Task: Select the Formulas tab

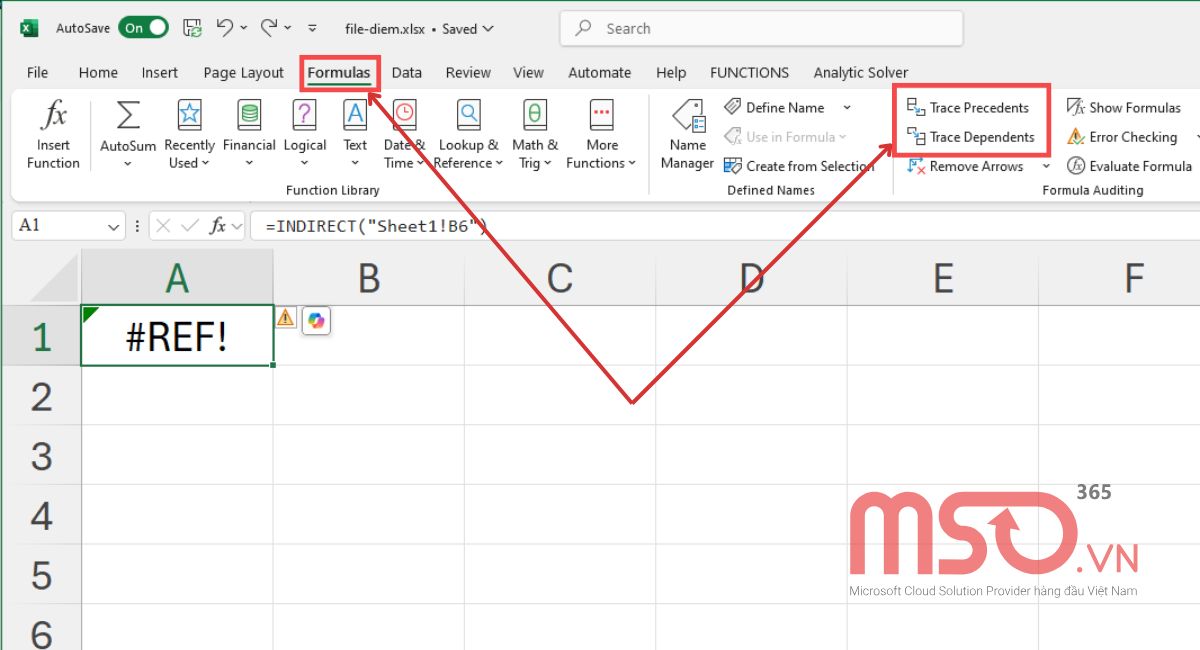Action: pyautogui.click(x=339, y=72)
